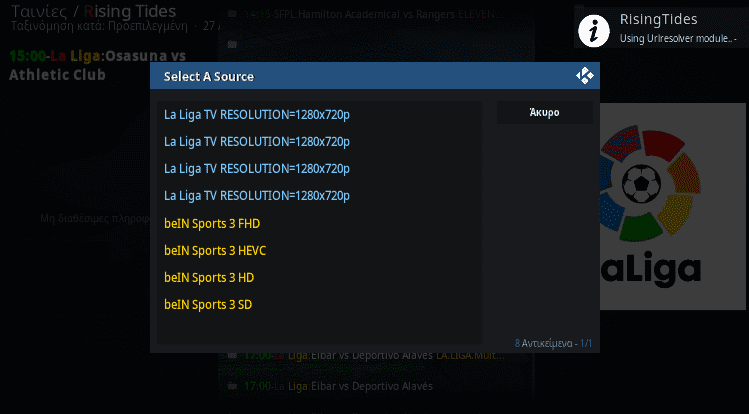Click the RisingTides notification title

[x=658, y=20]
